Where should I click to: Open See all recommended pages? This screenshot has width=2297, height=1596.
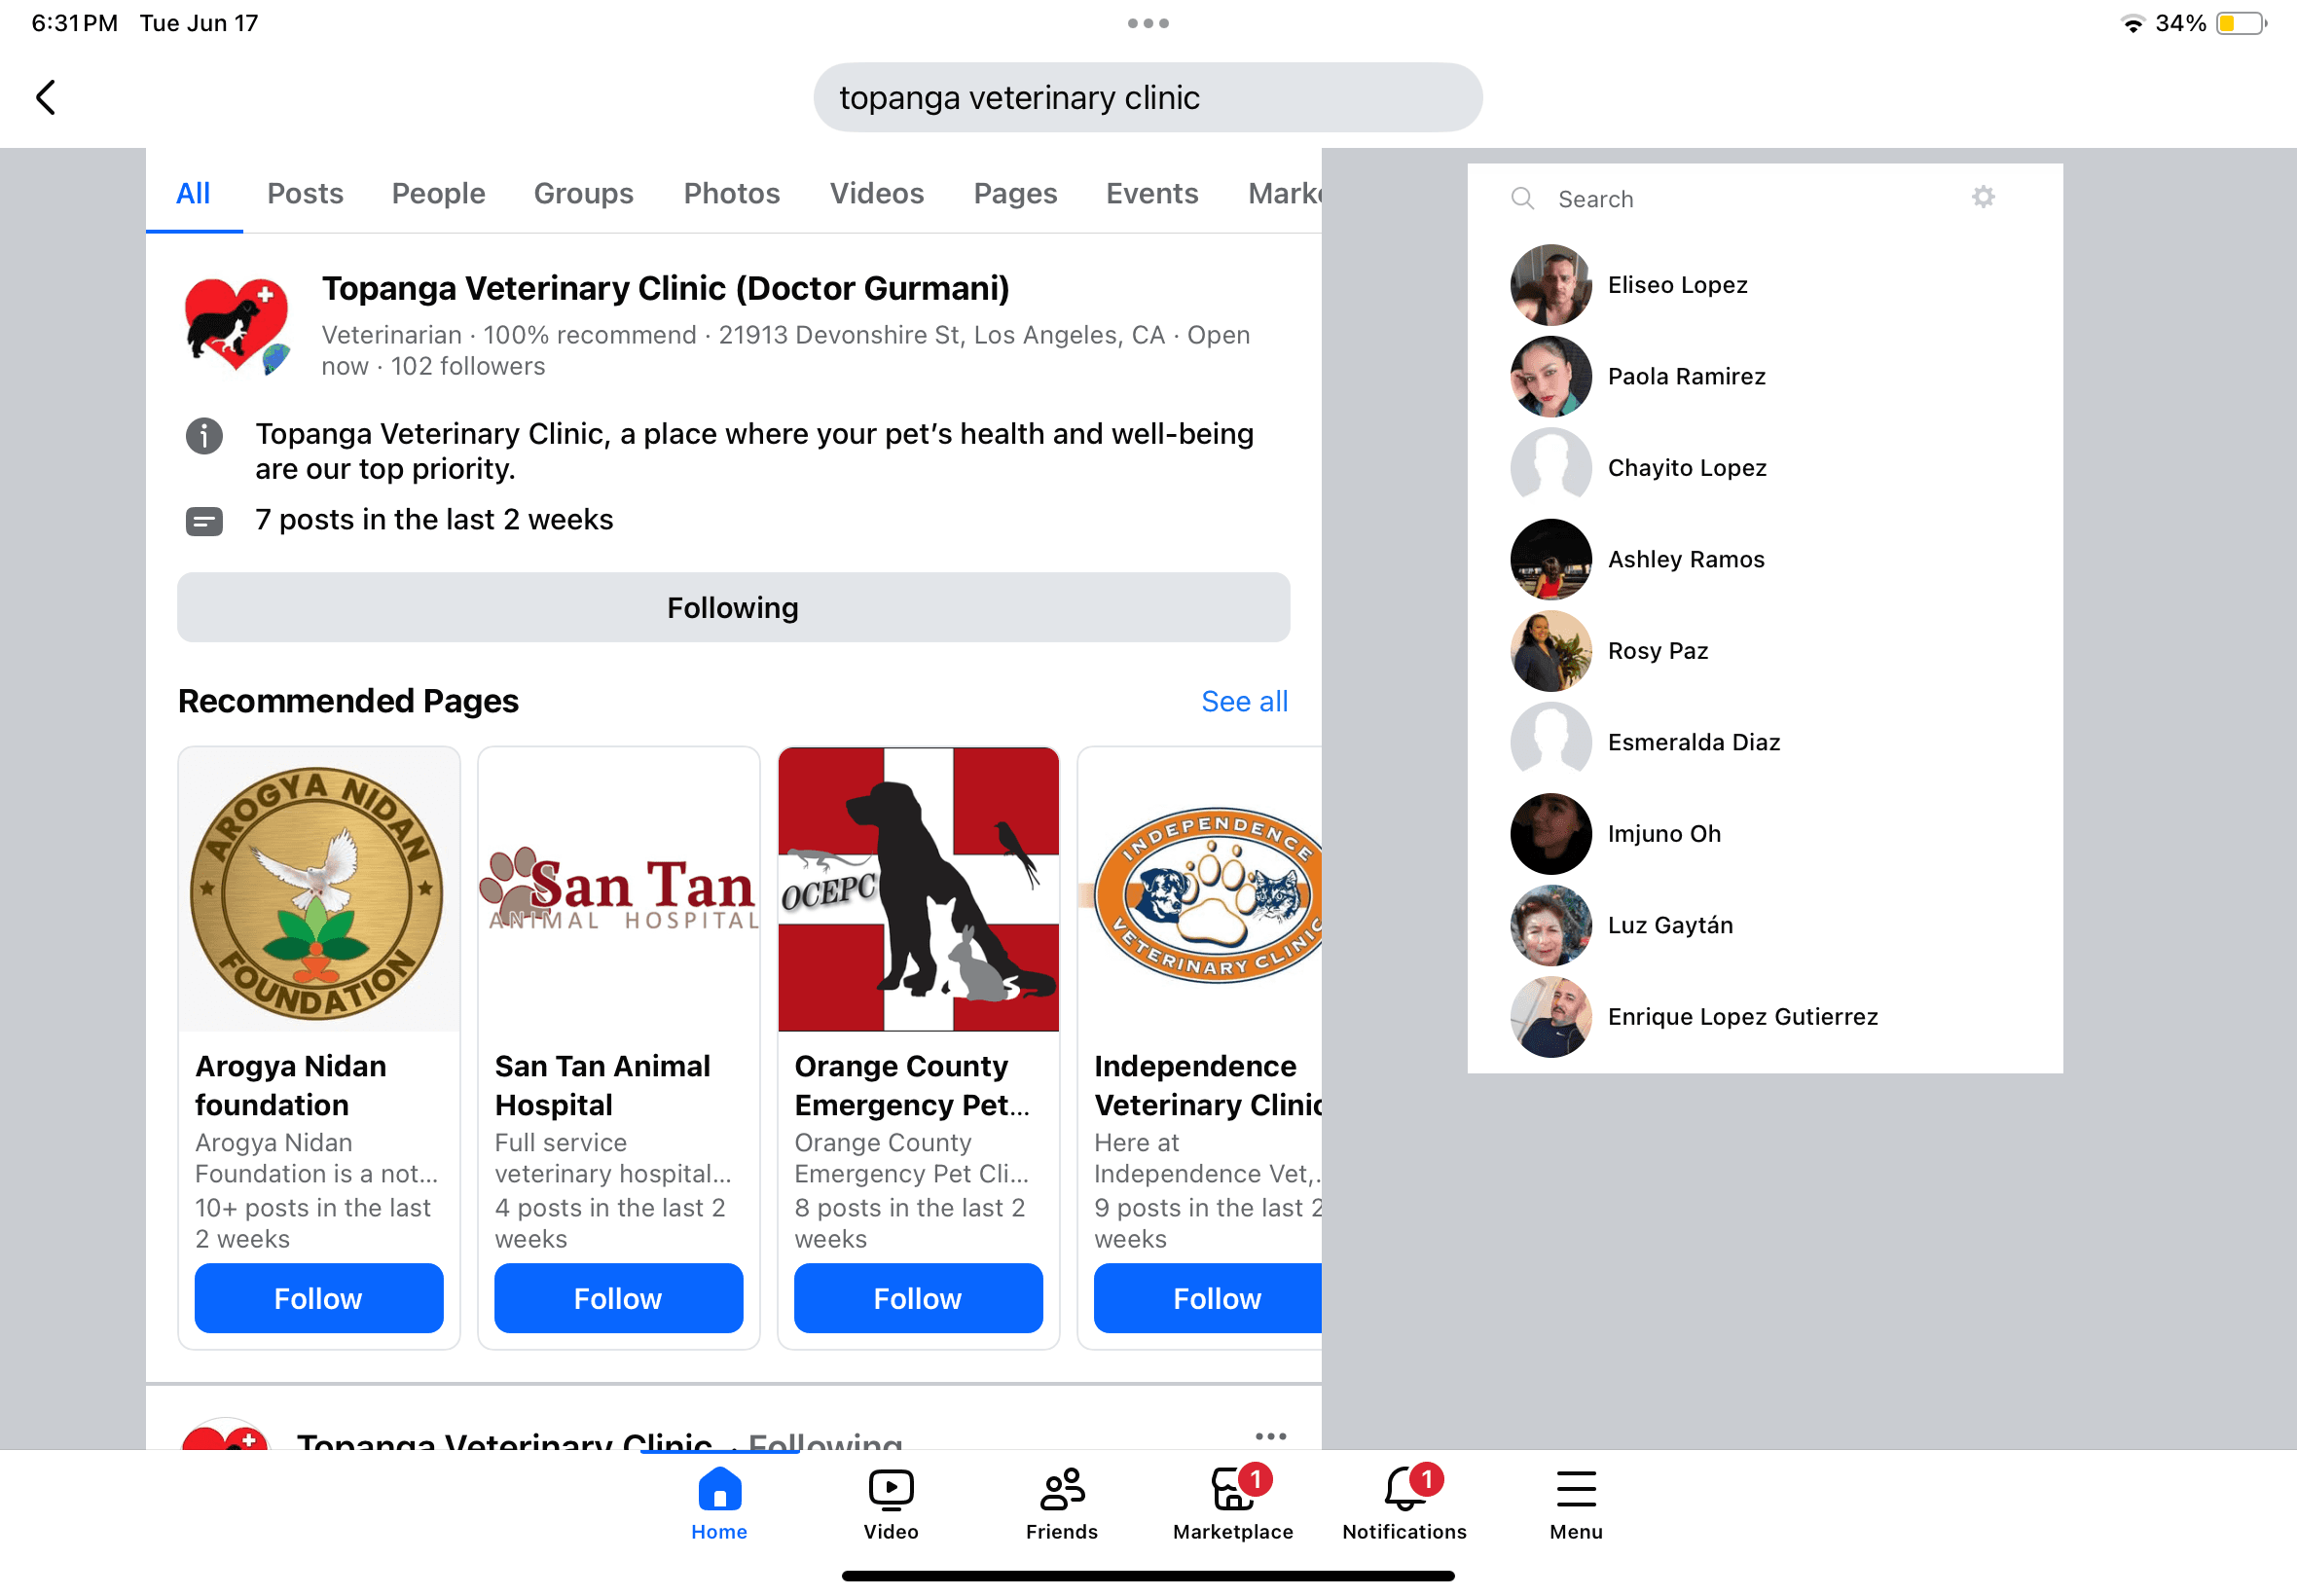pyautogui.click(x=1244, y=701)
